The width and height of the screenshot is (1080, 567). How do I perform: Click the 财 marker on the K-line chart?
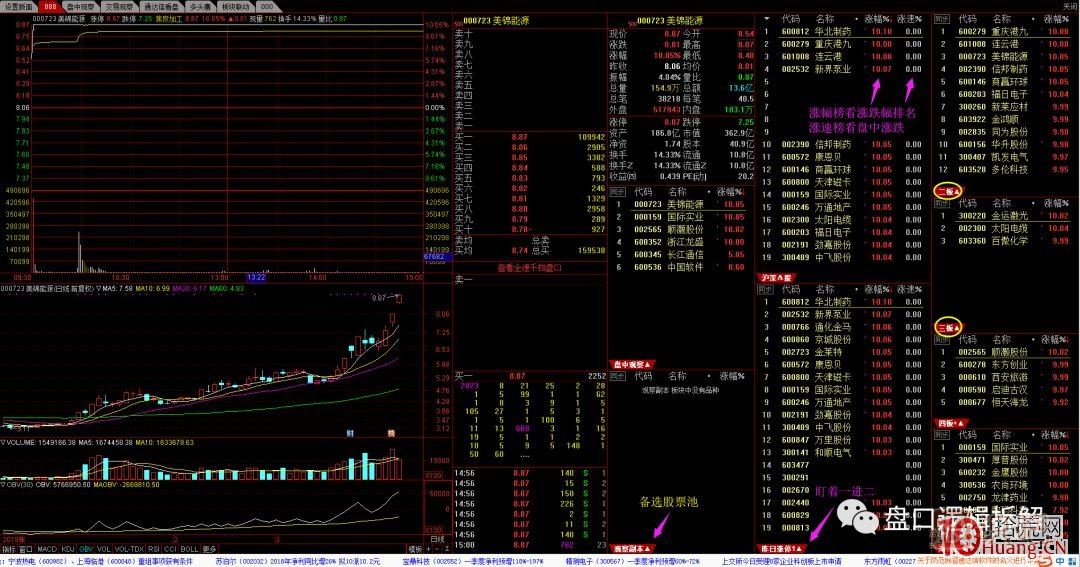(350, 432)
